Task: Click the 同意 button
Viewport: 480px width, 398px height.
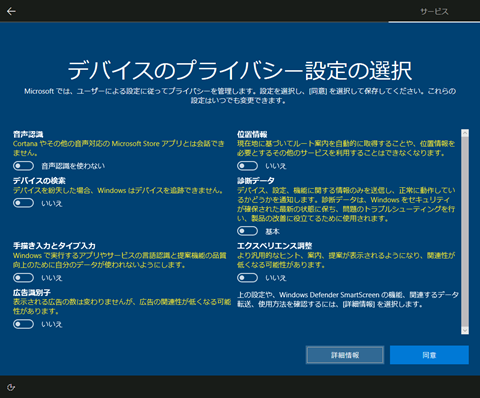Action: coord(429,355)
